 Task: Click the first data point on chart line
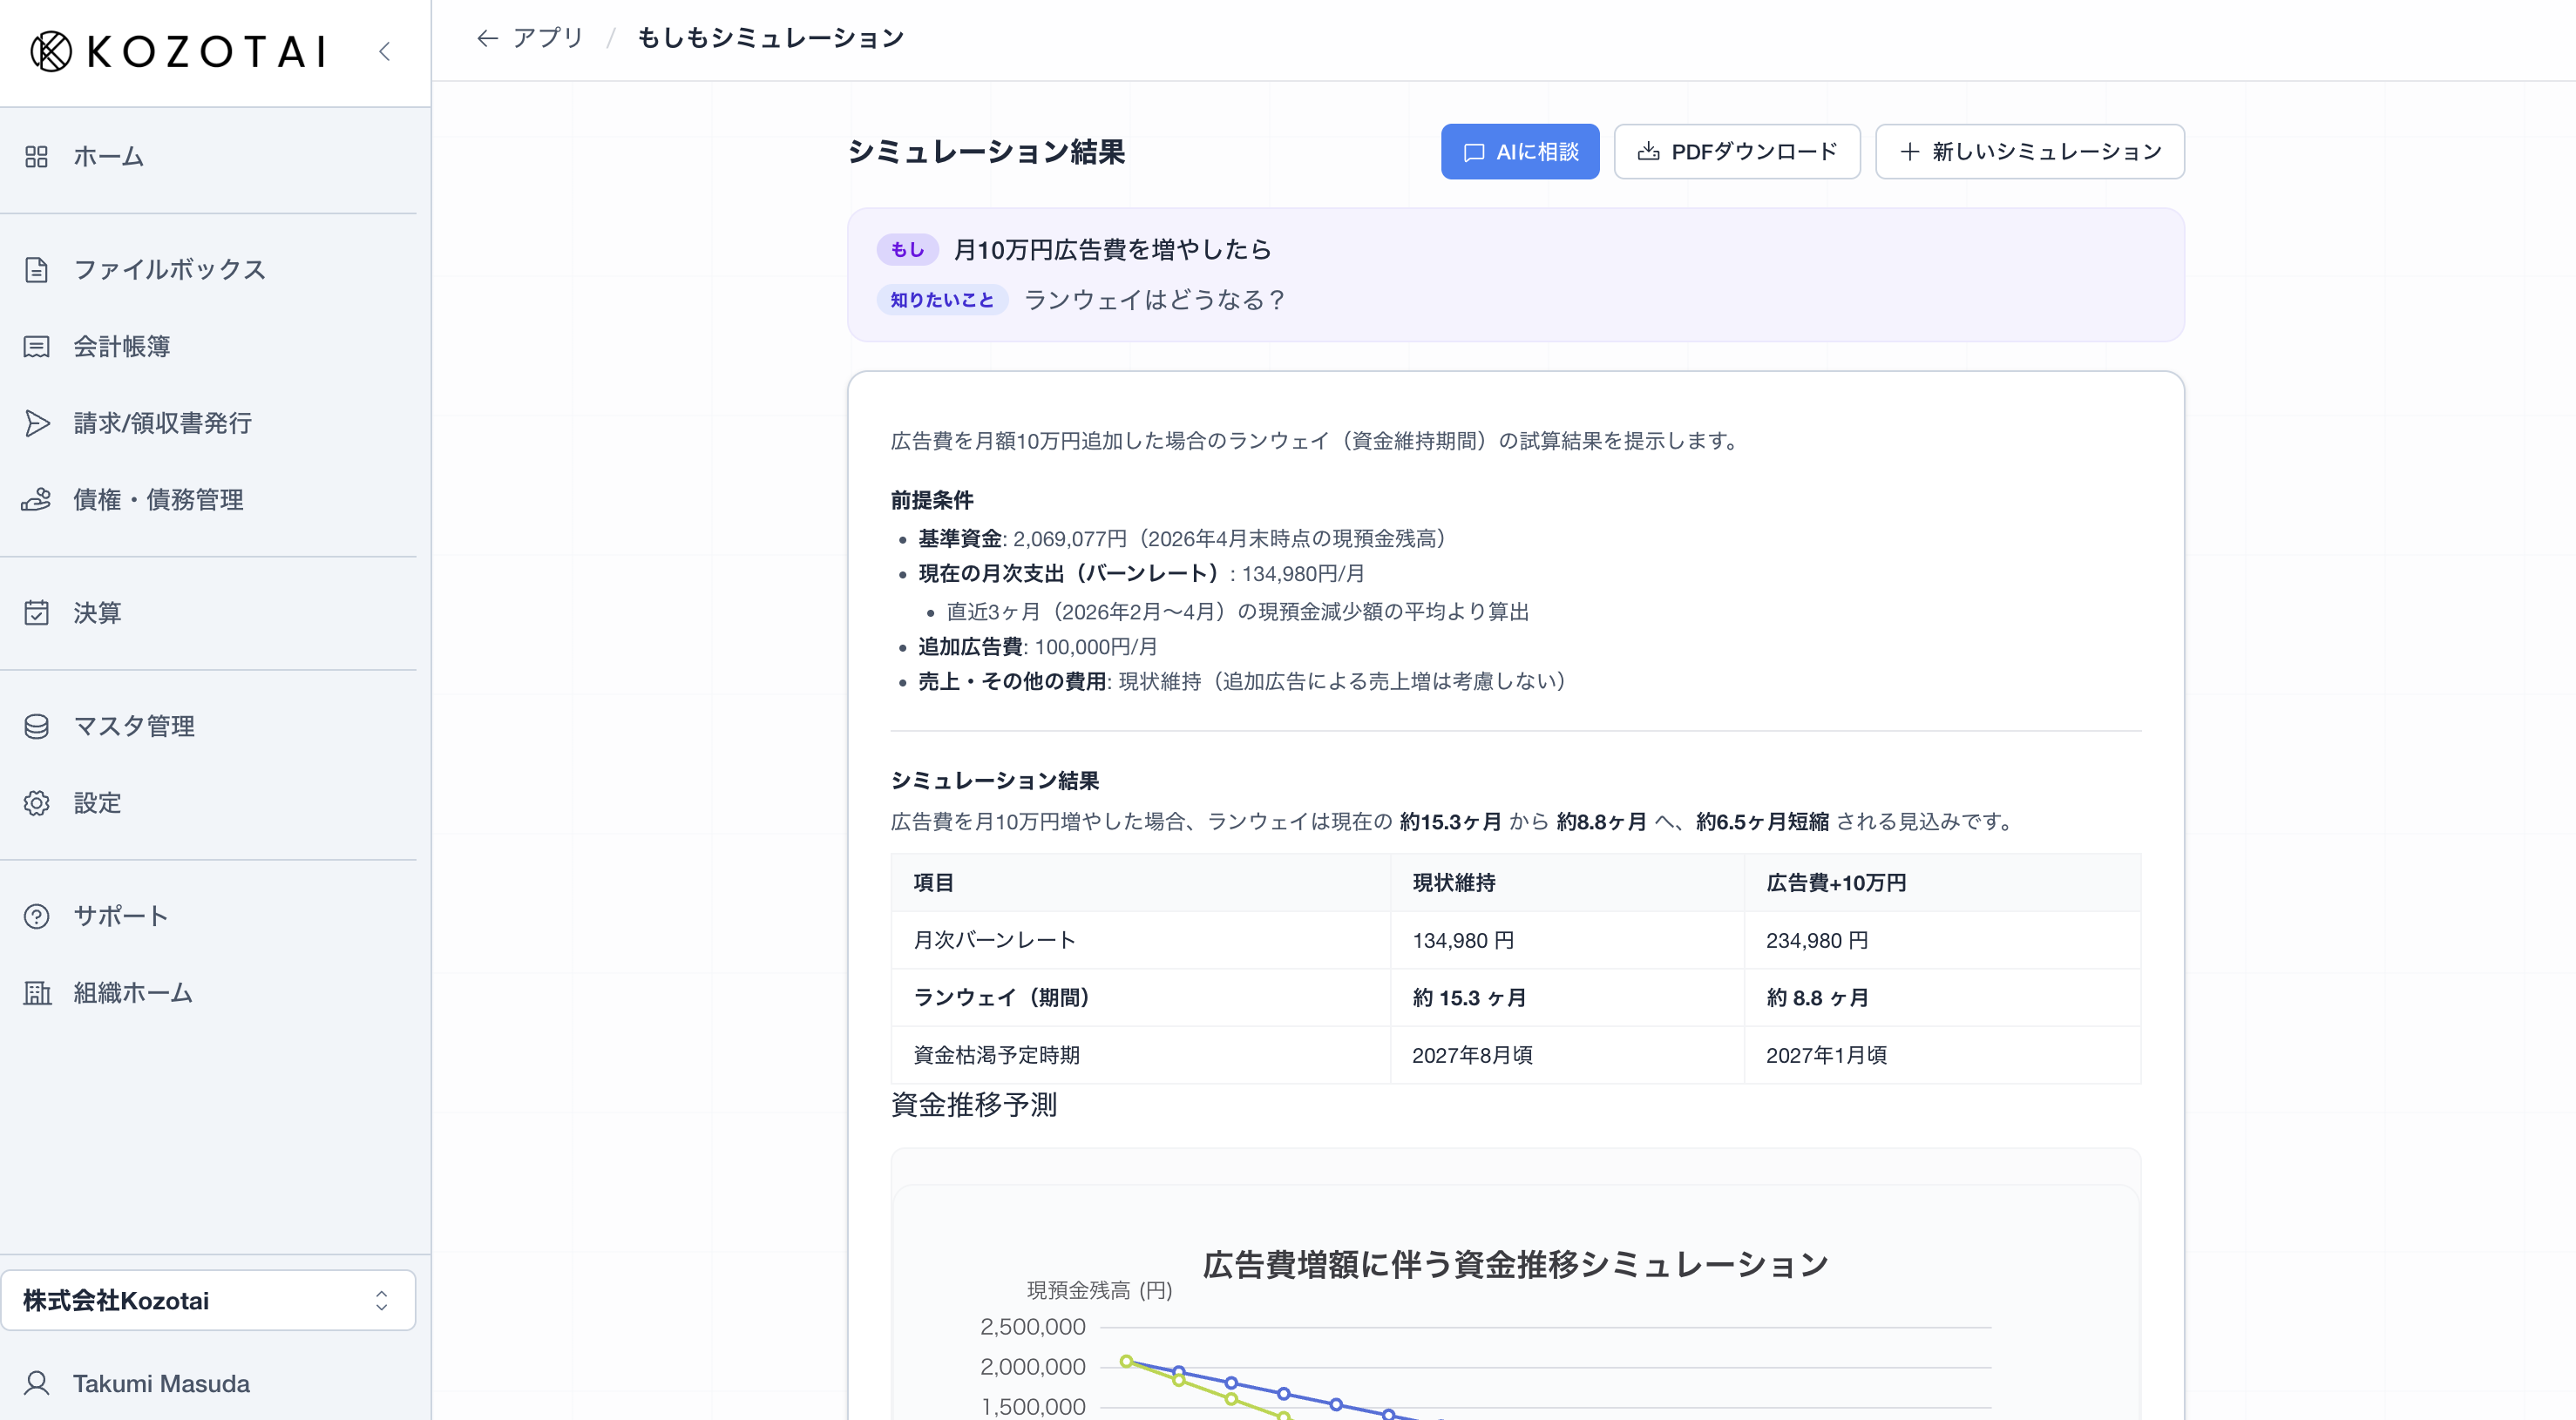(x=1127, y=1361)
